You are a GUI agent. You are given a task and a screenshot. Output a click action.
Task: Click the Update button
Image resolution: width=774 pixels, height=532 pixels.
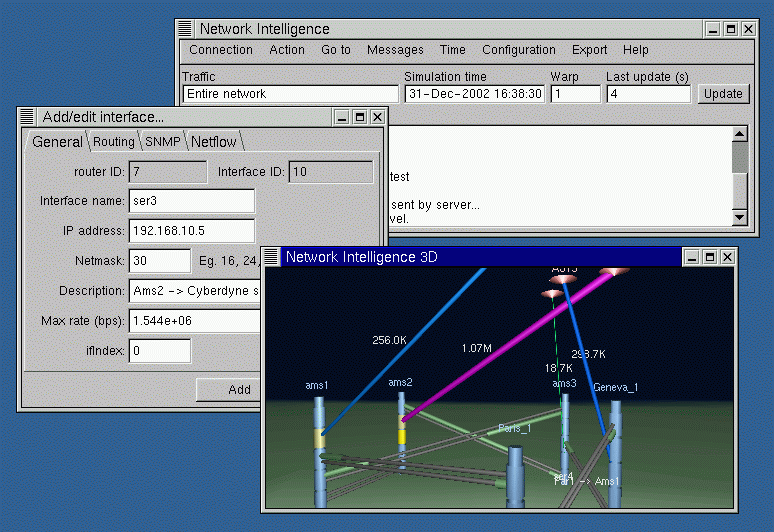[723, 94]
